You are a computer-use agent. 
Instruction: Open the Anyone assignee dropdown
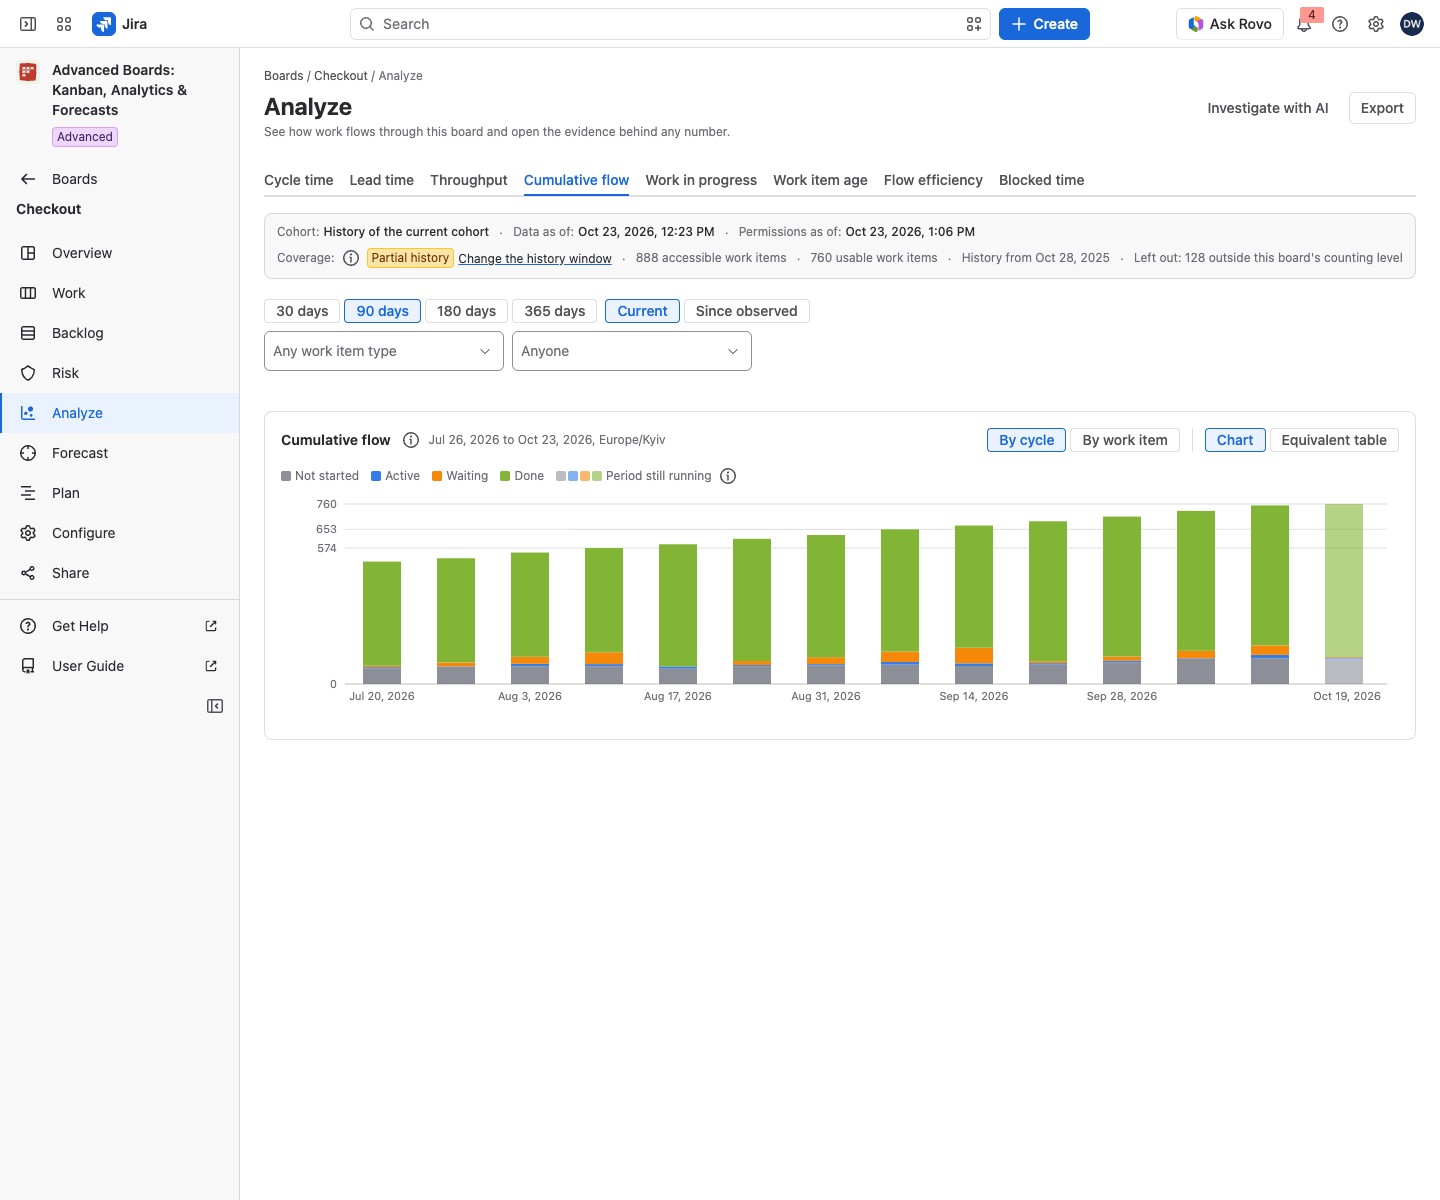click(x=632, y=351)
